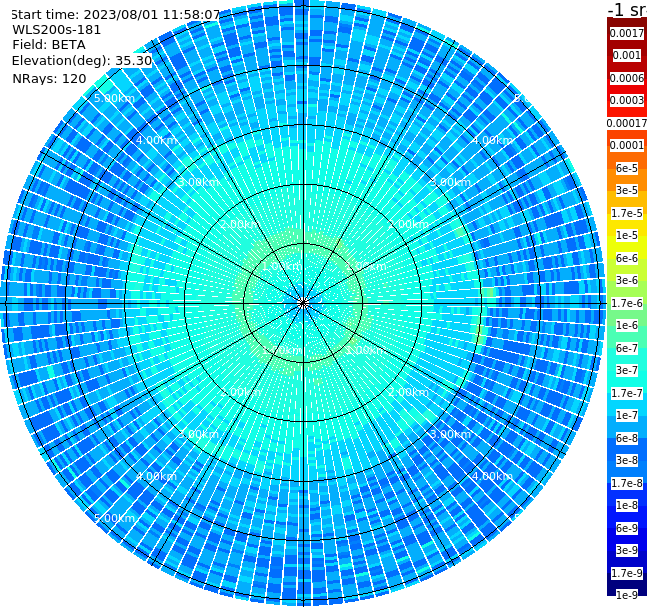
Task: Select the 4.00km range label in the southeast quadrant
Action: tap(492, 476)
